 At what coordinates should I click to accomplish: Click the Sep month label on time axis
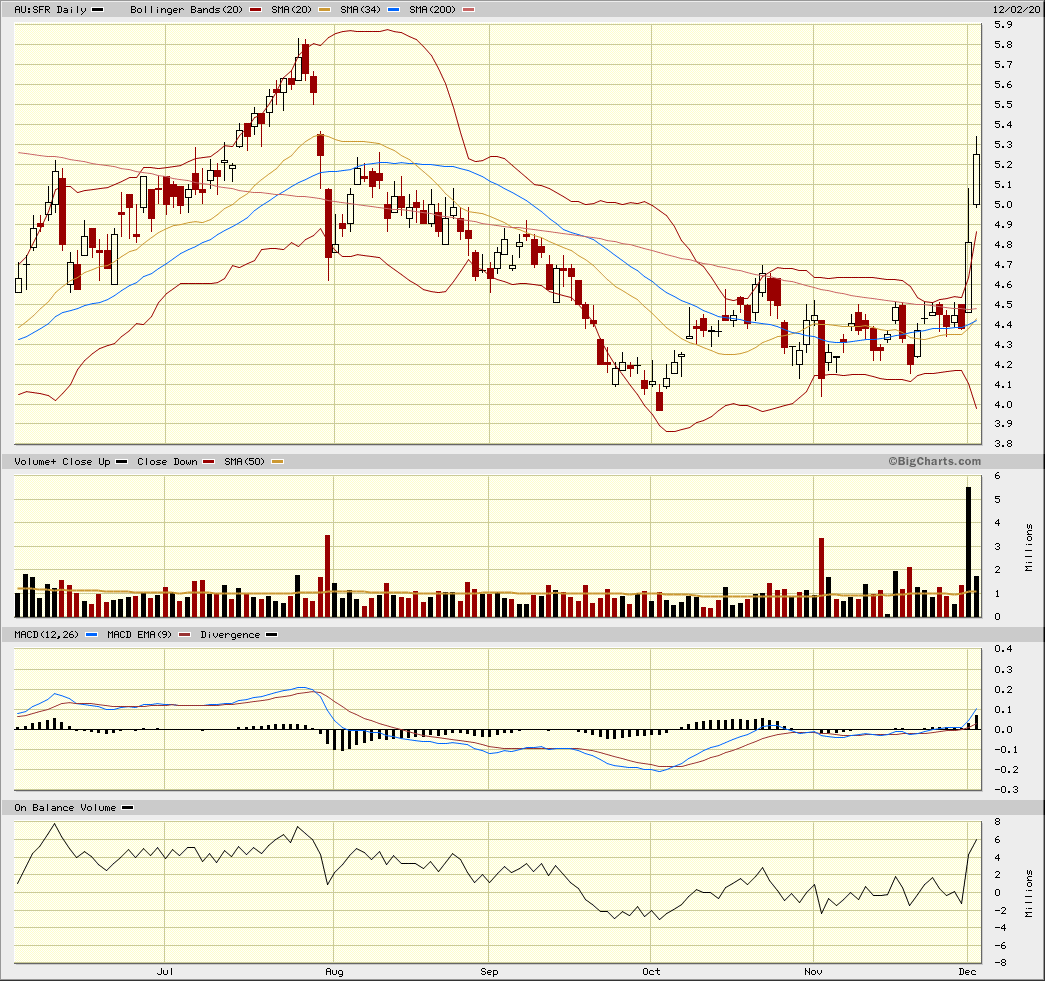tap(489, 972)
